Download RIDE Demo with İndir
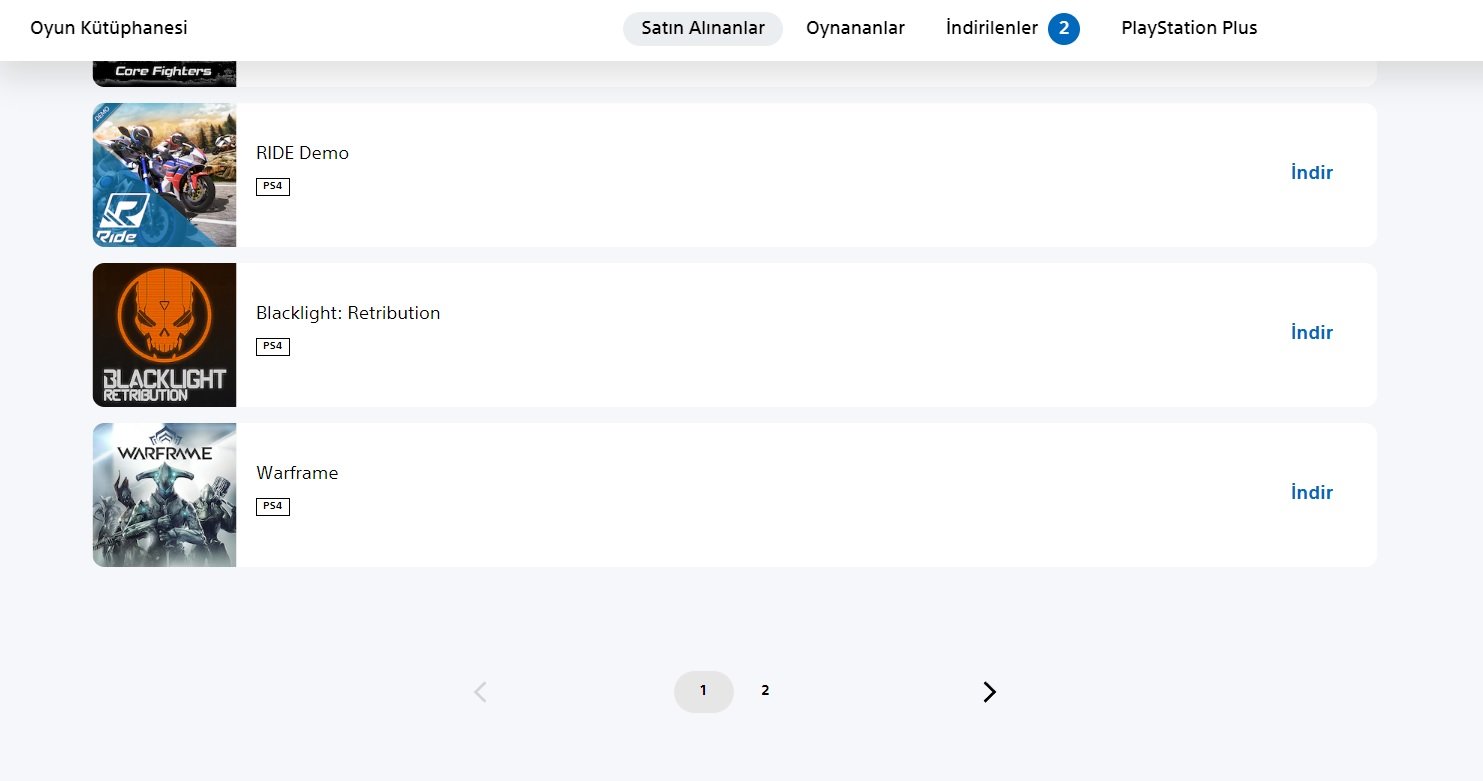The image size is (1483, 781). [1312, 173]
